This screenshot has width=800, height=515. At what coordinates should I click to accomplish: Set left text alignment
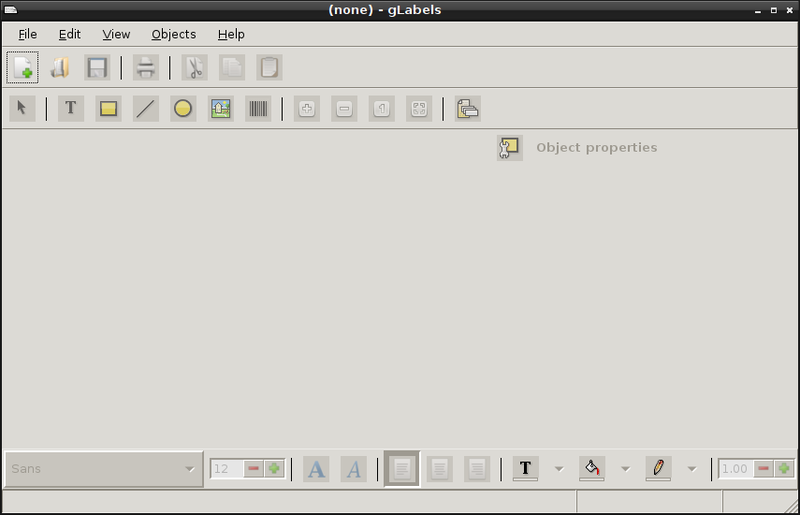[402, 469]
